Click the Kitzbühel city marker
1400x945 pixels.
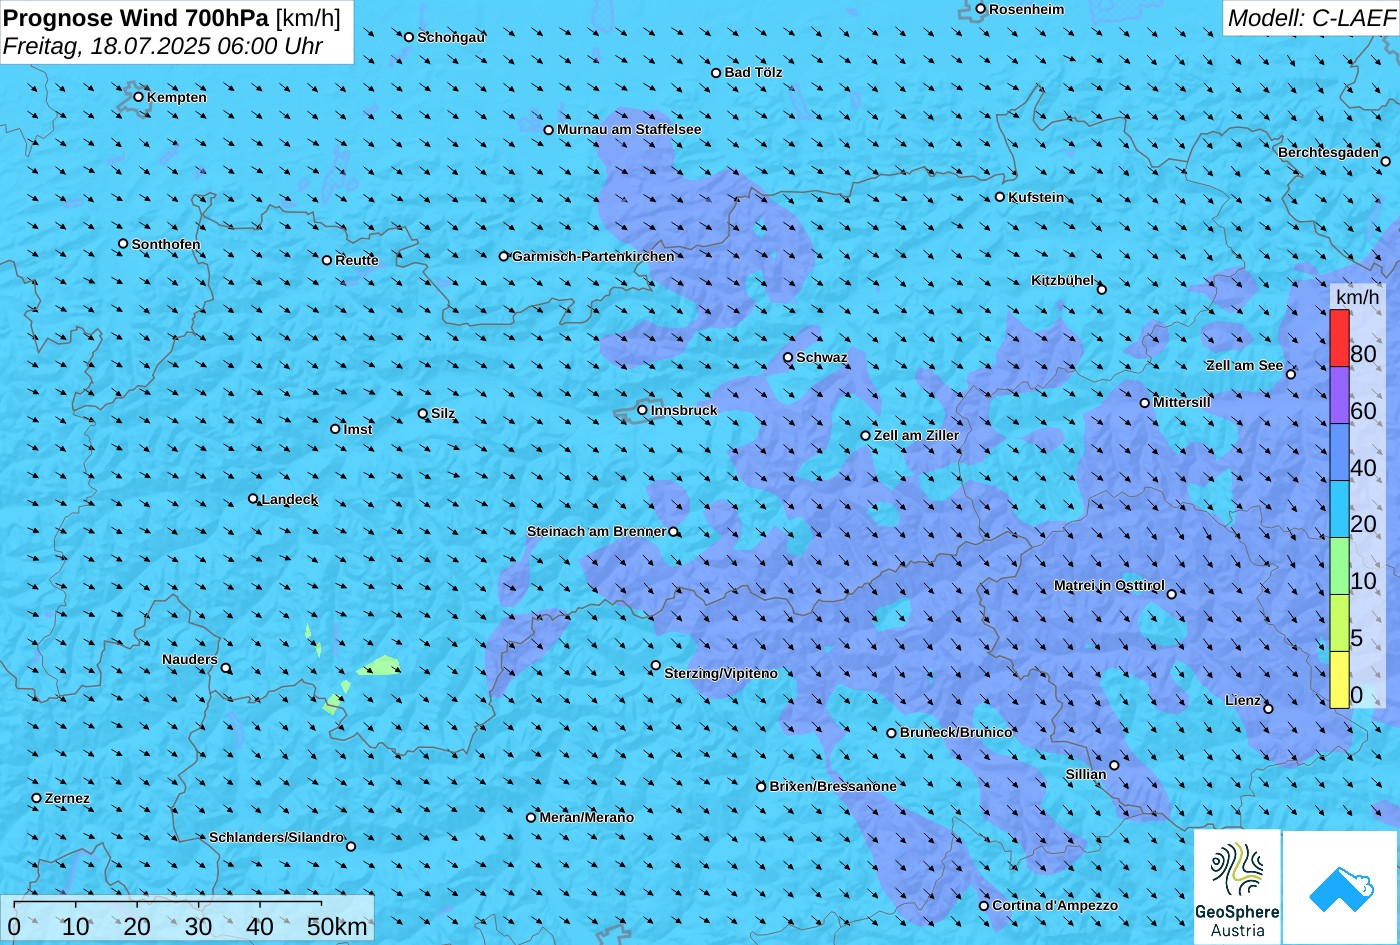point(1102,289)
